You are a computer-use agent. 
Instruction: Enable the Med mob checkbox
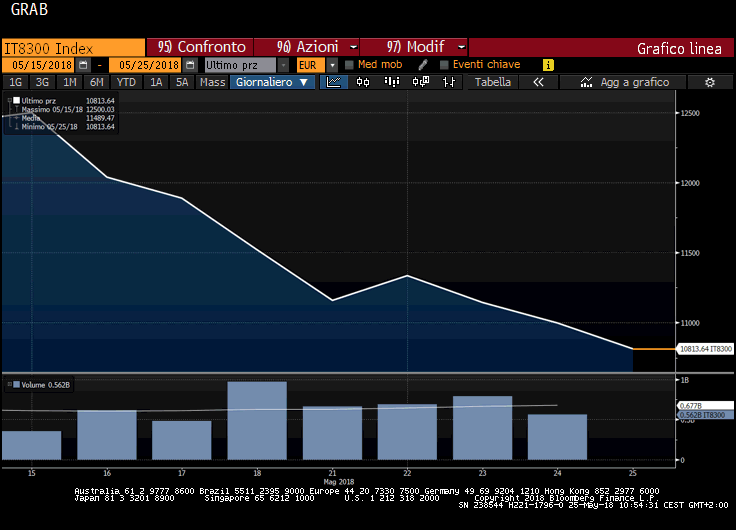[349, 65]
